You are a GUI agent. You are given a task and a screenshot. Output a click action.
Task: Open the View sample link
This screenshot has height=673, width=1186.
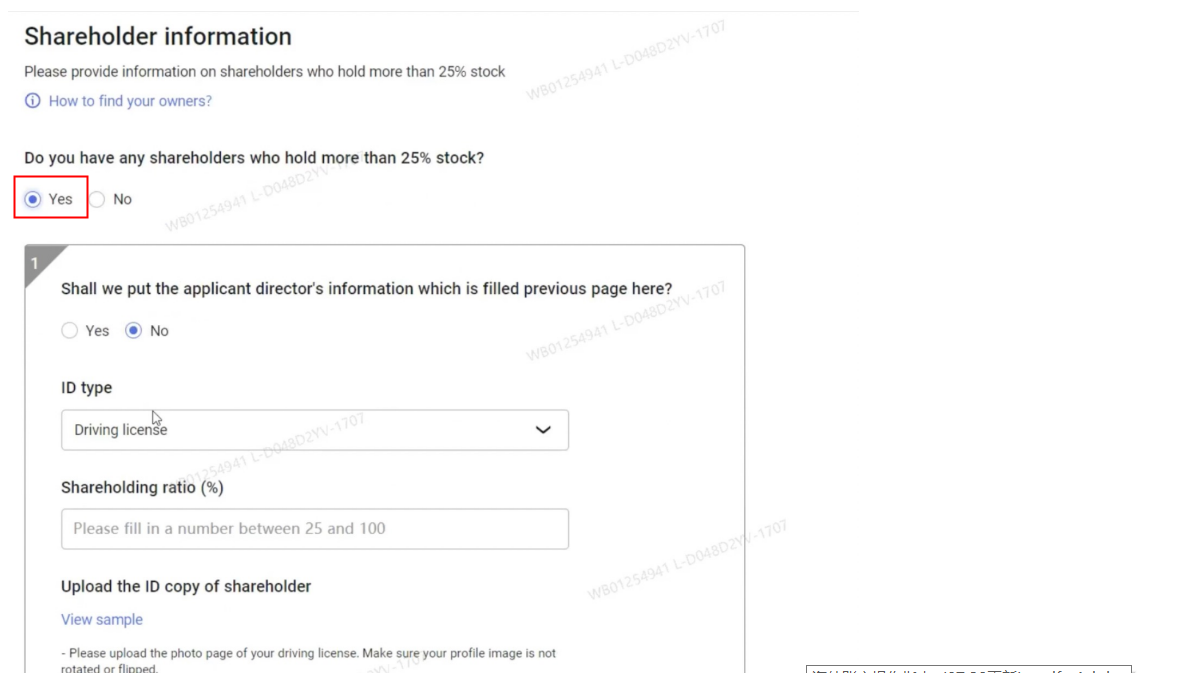(102, 620)
